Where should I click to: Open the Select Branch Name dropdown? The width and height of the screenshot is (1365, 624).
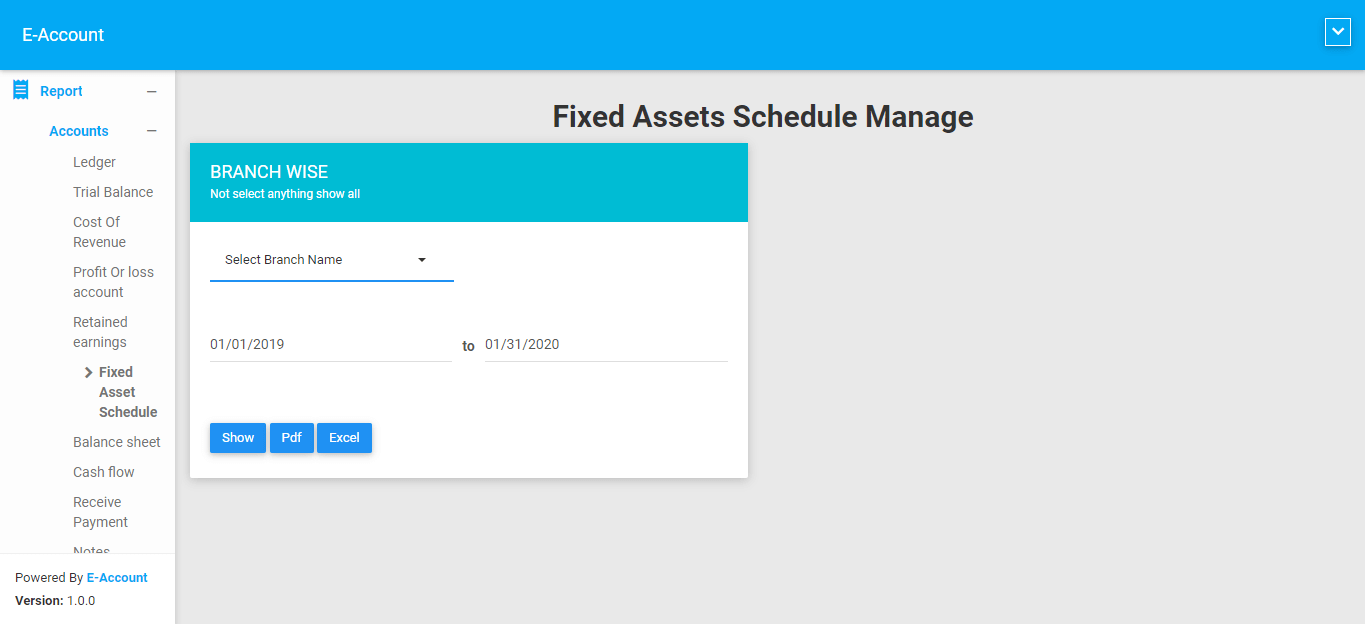pos(331,260)
